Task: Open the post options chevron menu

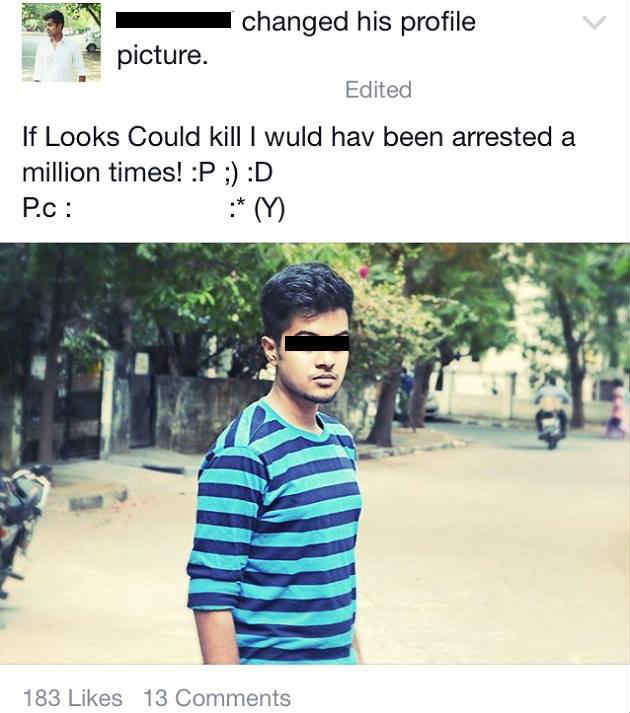Action: tap(594, 22)
